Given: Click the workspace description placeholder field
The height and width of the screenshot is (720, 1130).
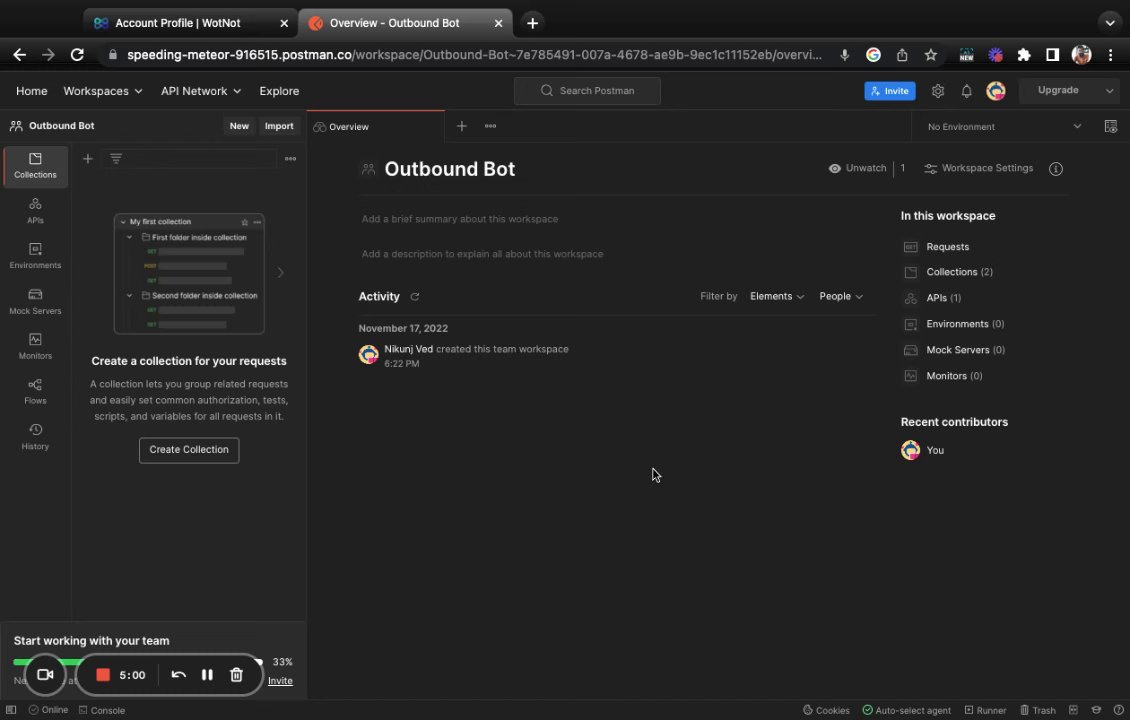Looking at the screenshot, I should click(482, 254).
